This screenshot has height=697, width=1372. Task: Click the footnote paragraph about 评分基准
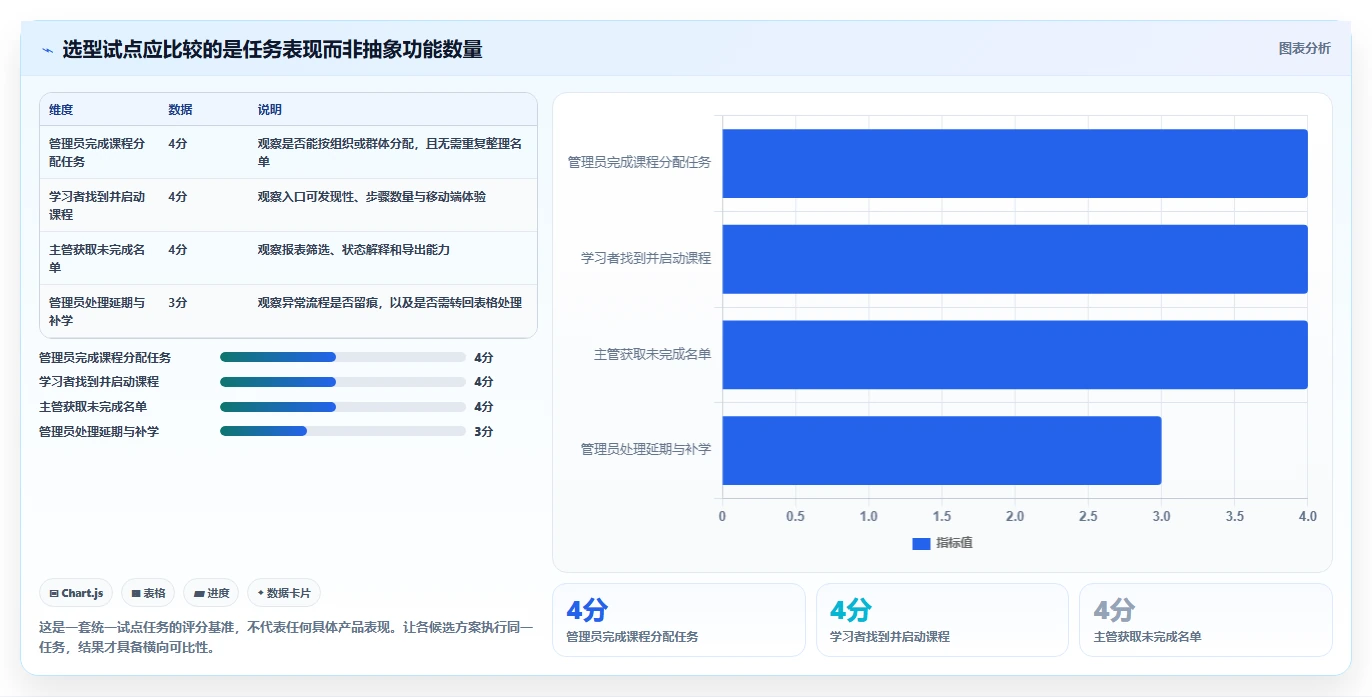point(287,637)
